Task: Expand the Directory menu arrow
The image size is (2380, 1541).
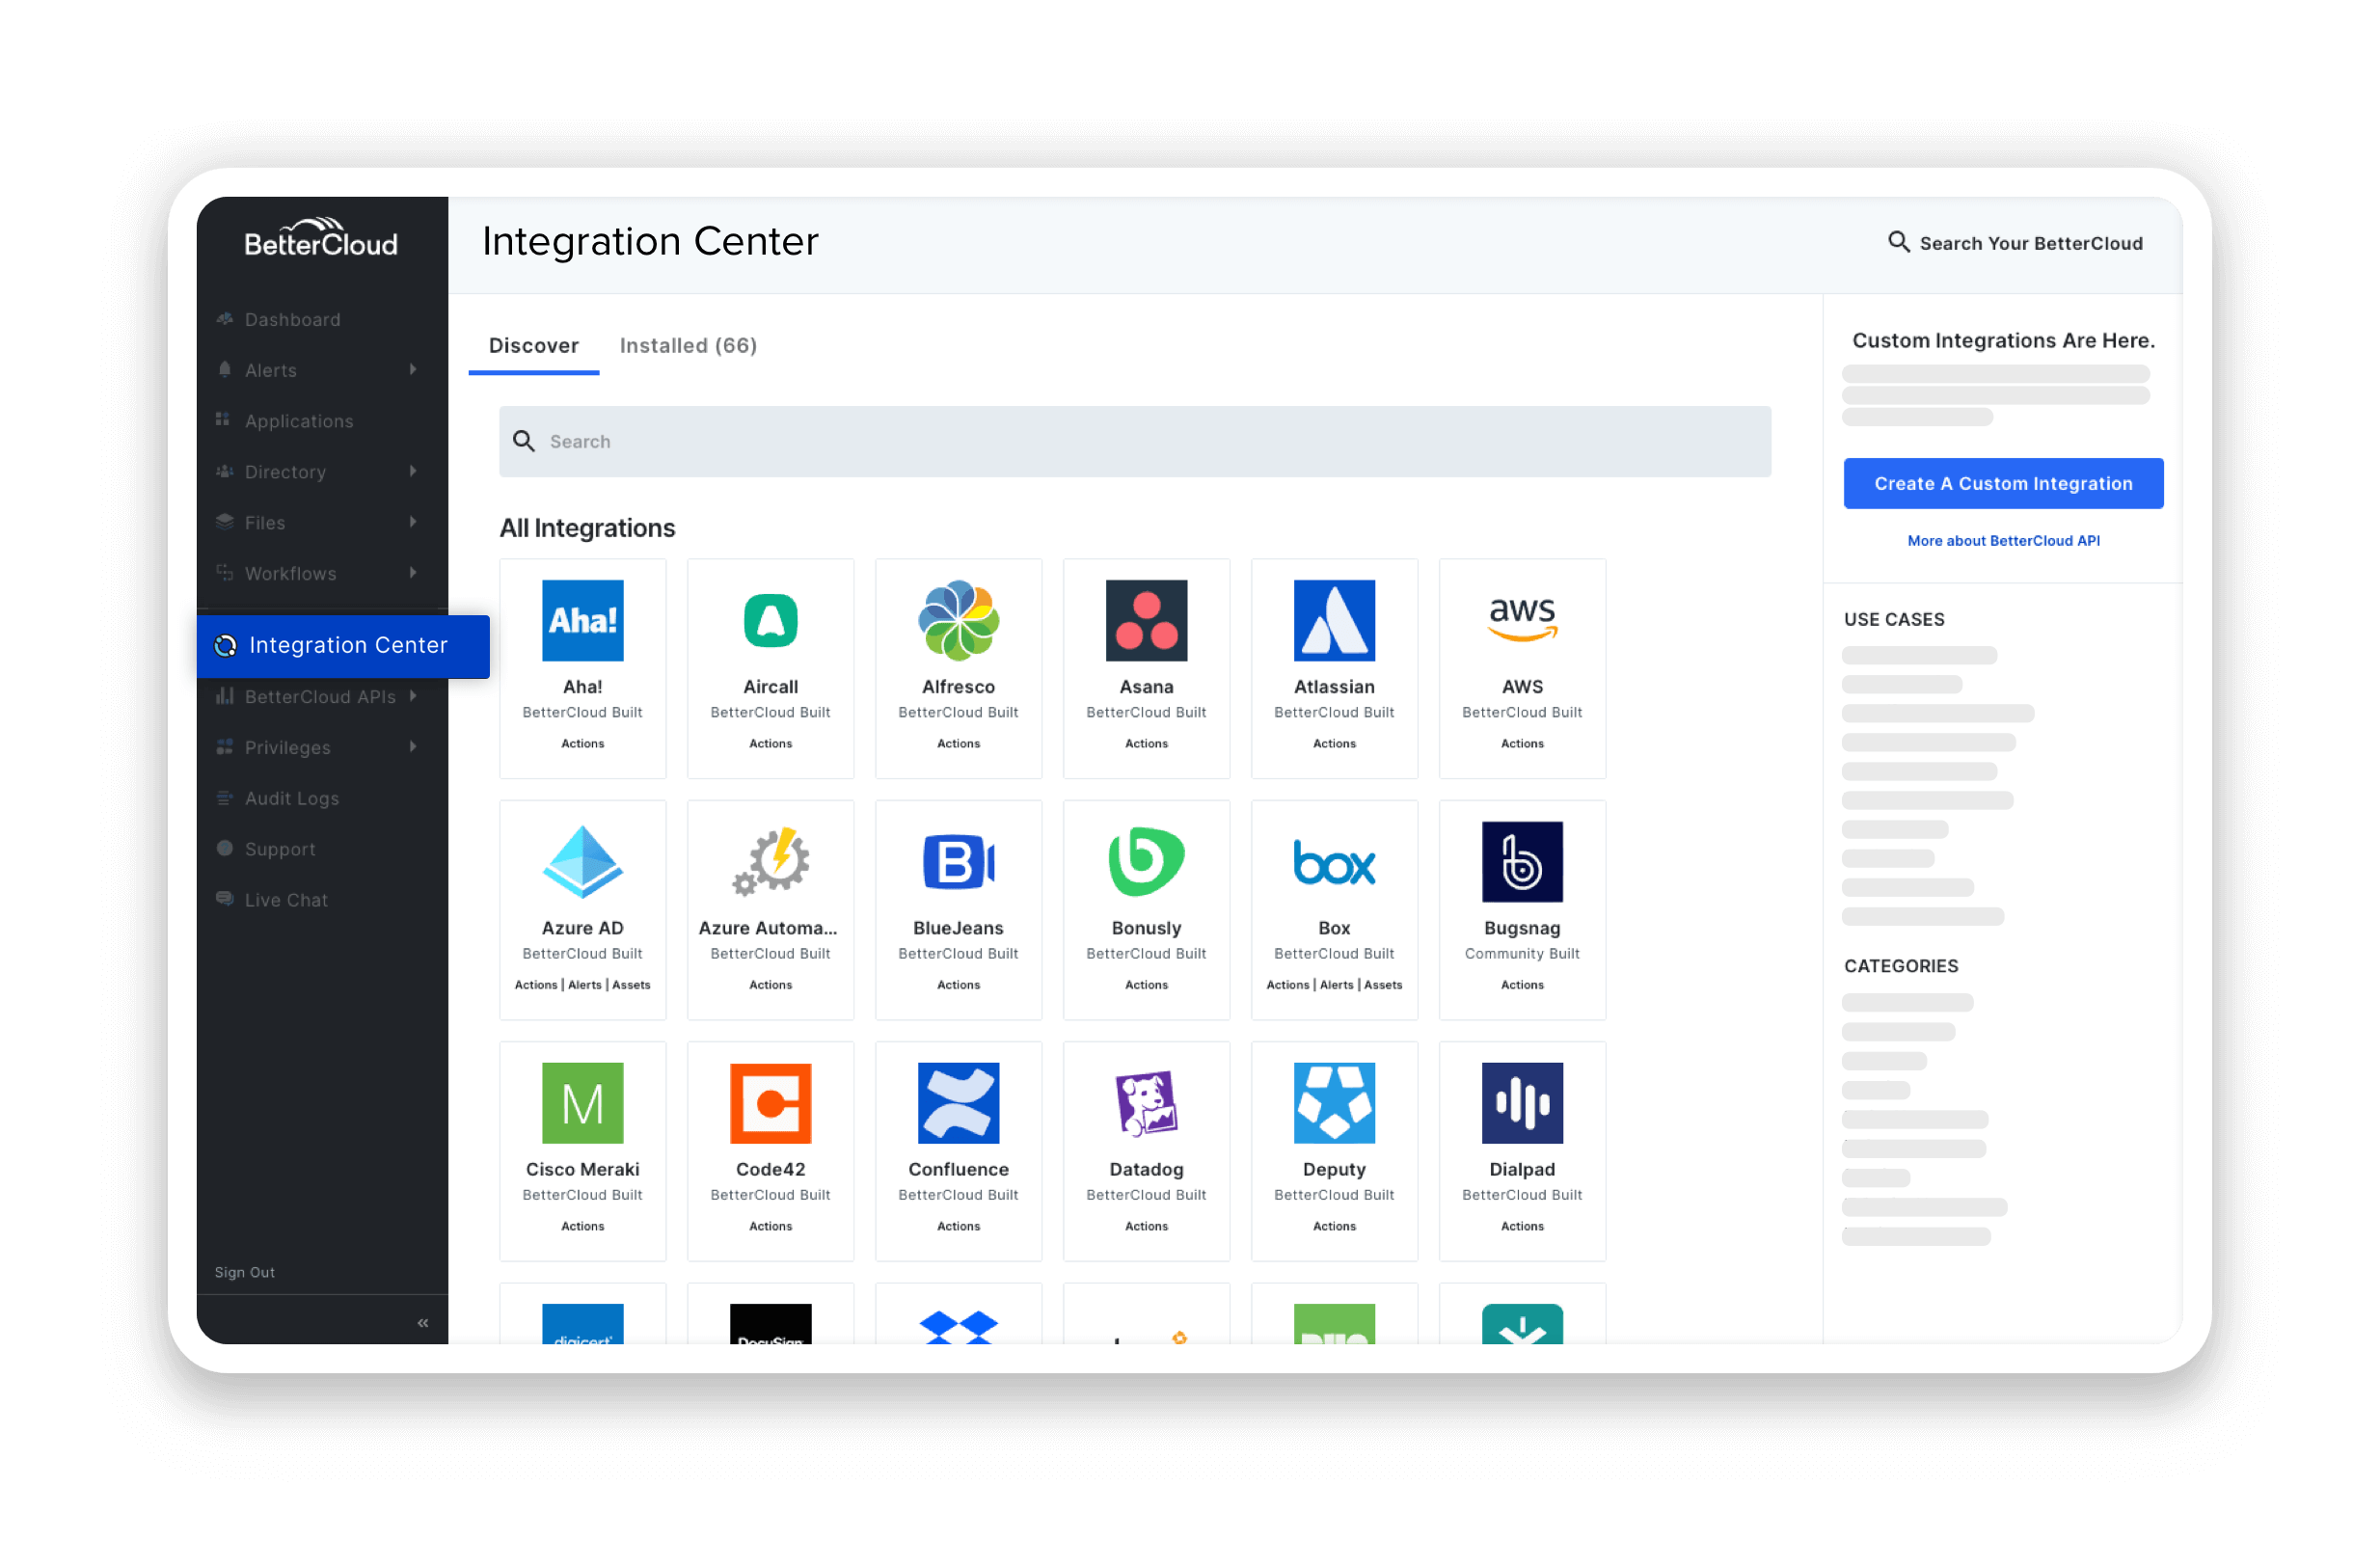Action: [413, 470]
